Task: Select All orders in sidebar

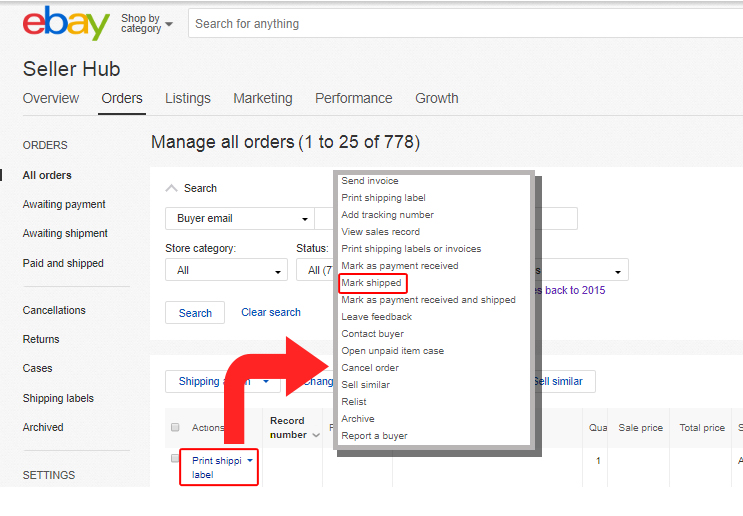Action: pos(47,175)
